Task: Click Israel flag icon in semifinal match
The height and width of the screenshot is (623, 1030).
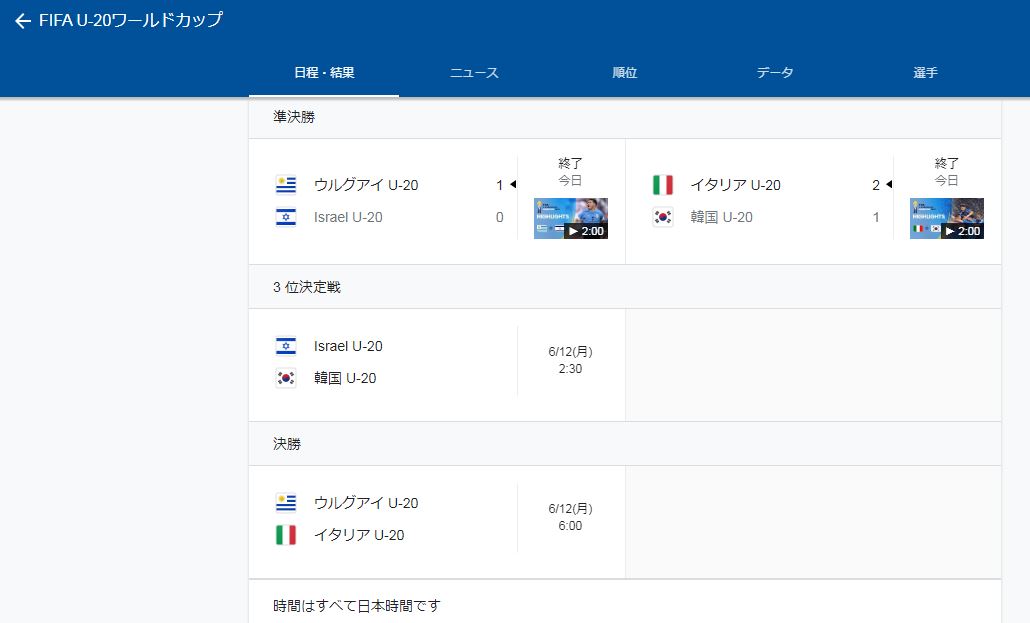Action: coord(286,217)
